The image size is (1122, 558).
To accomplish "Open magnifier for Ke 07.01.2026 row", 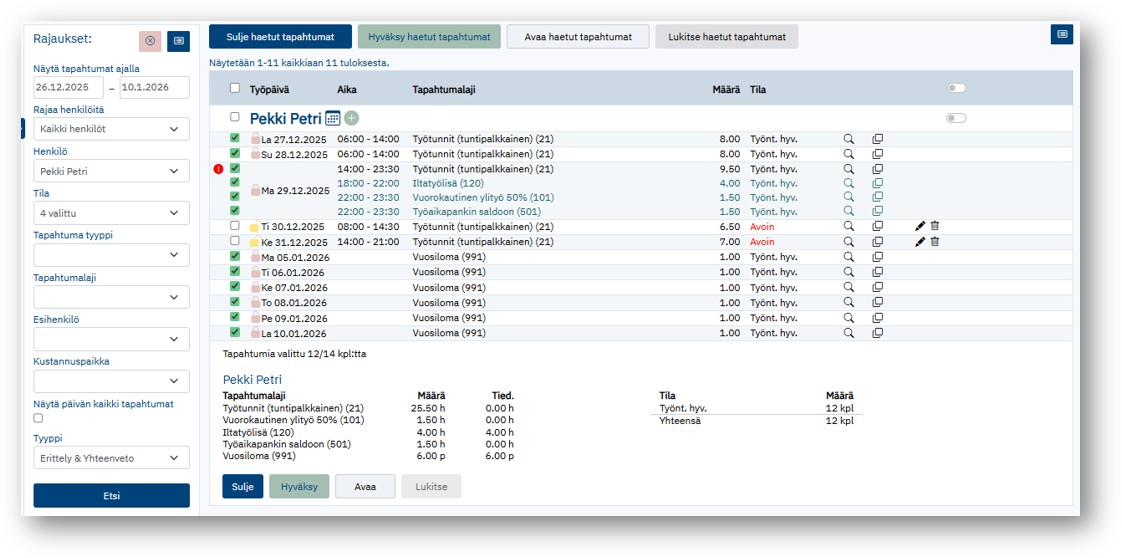I will point(849,287).
